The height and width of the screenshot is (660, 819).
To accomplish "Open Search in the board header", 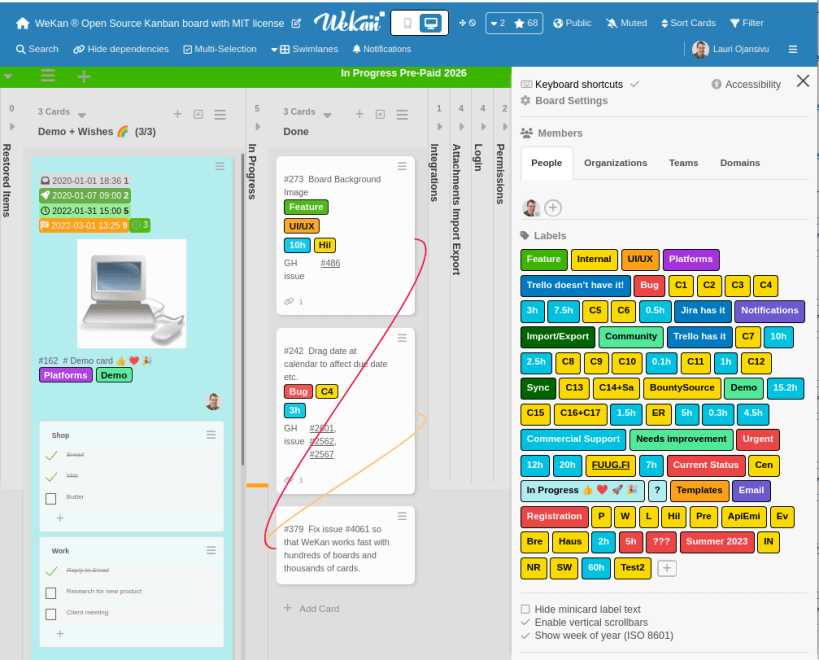I will coord(37,49).
